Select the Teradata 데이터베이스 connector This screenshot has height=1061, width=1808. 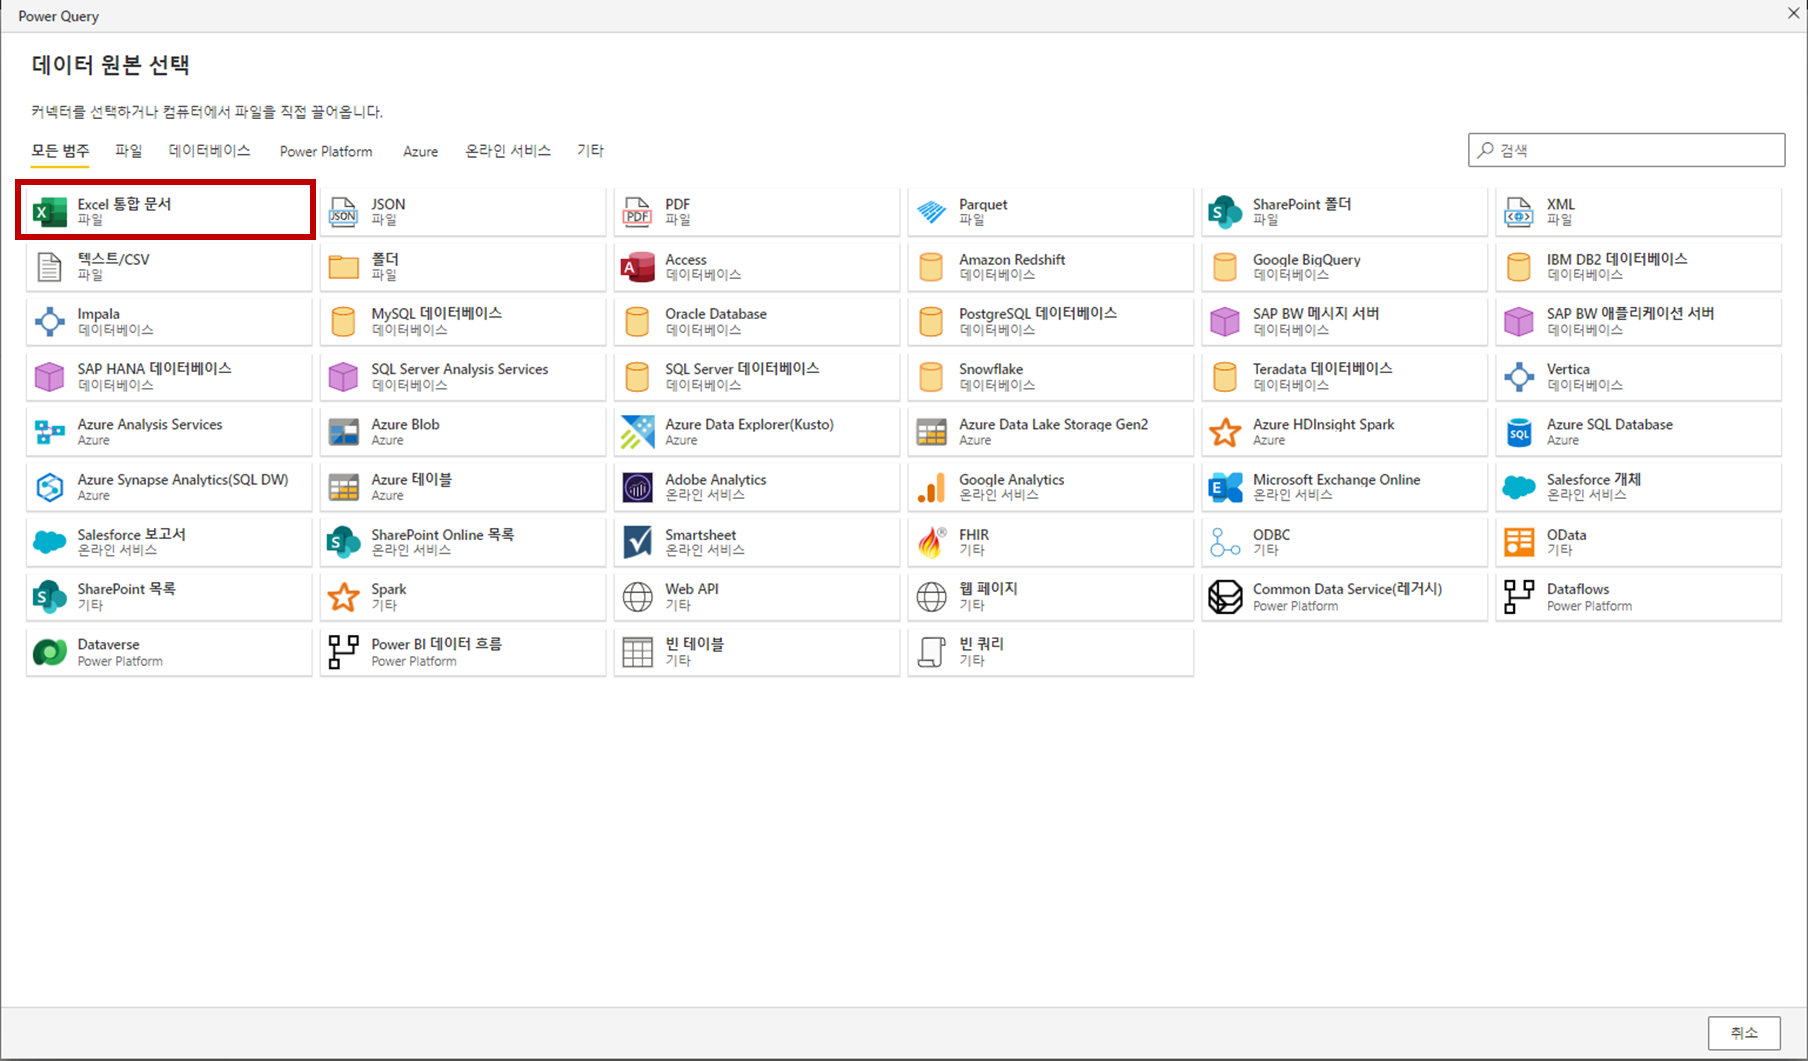(x=1345, y=377)
